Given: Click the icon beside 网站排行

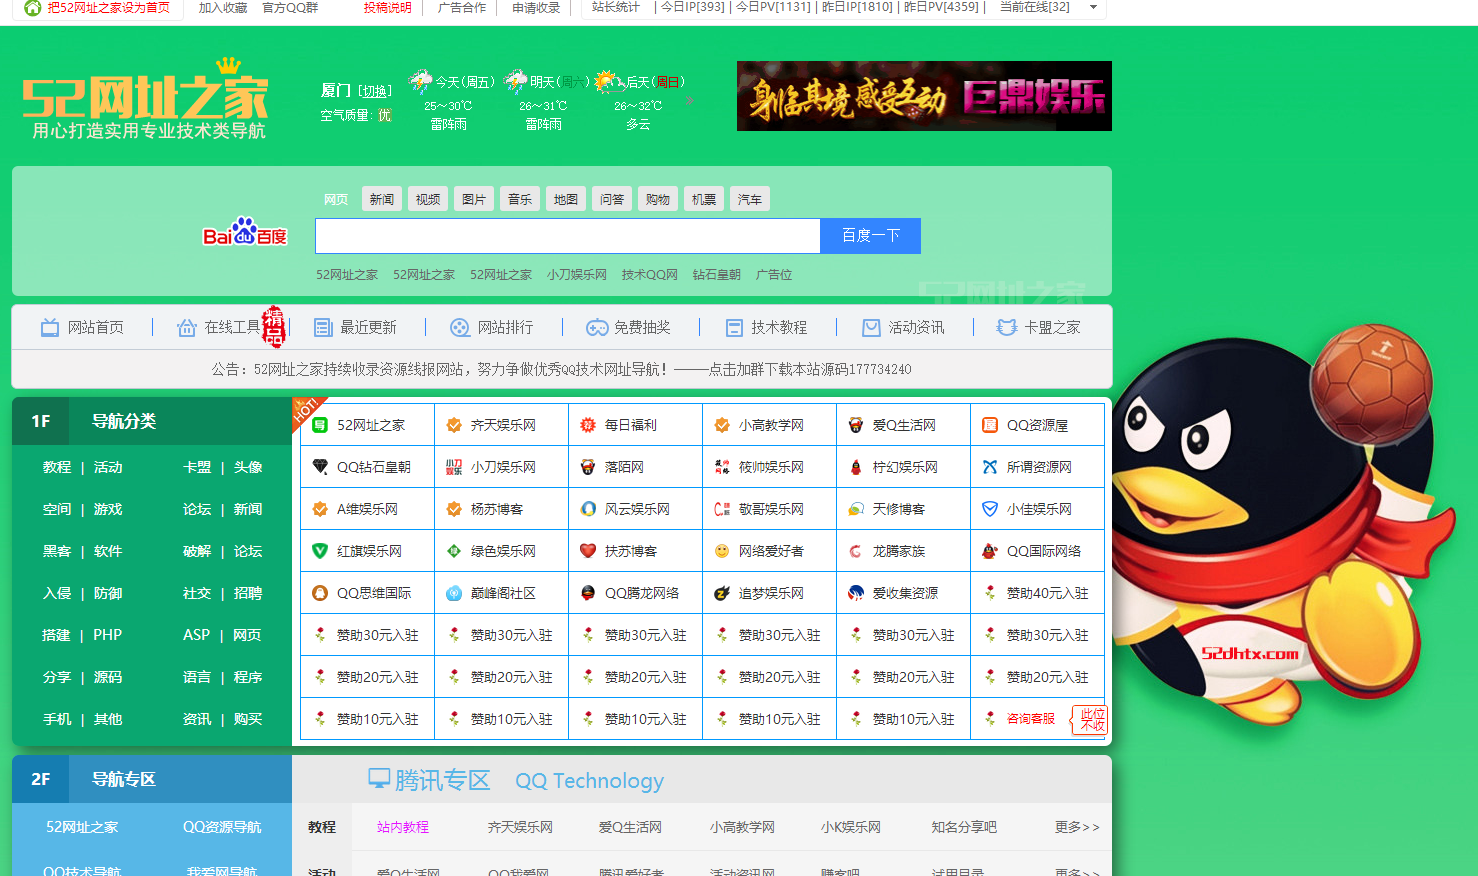Looking at the screenshot, I should [460, 327].
